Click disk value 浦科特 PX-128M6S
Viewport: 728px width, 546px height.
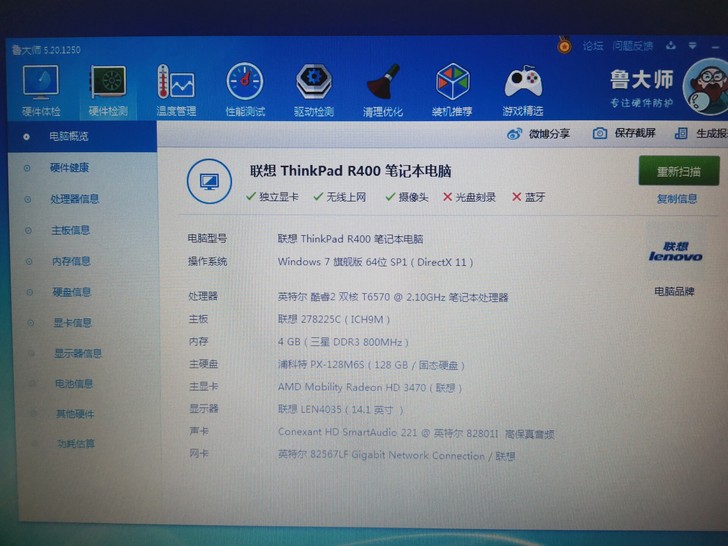371,365
